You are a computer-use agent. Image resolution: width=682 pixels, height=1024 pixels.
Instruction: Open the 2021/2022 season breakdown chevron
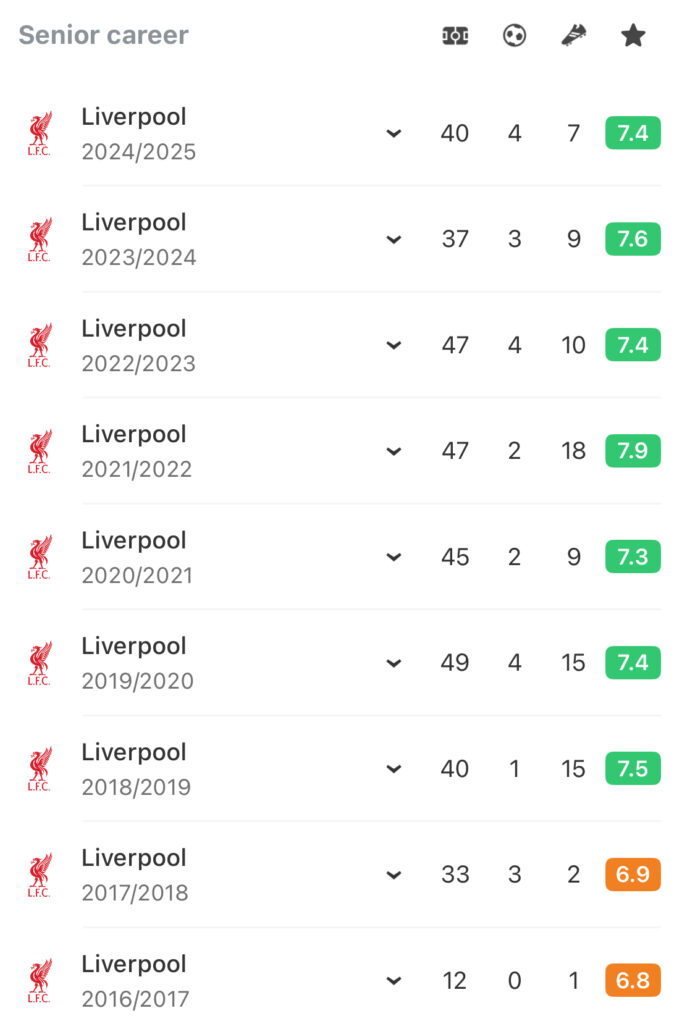pos(393,451)
